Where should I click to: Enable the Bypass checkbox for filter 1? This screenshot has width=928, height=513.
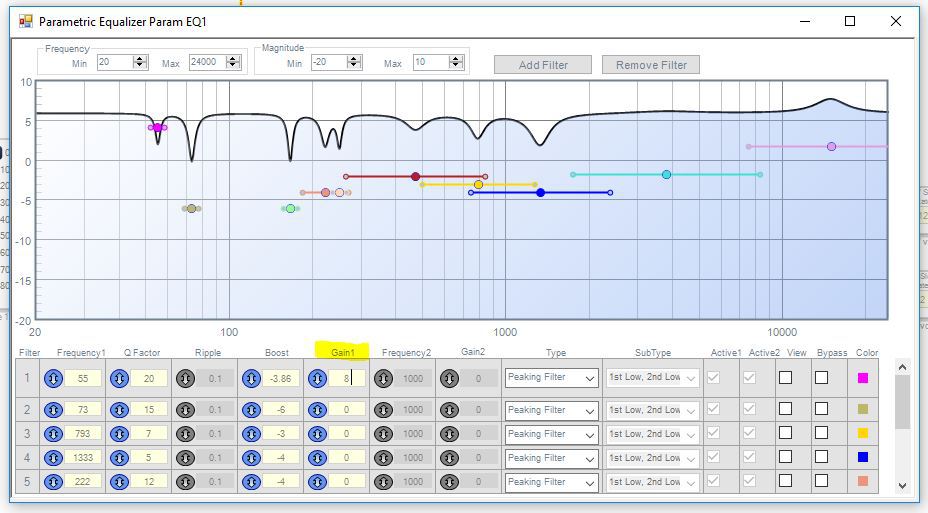821,378
